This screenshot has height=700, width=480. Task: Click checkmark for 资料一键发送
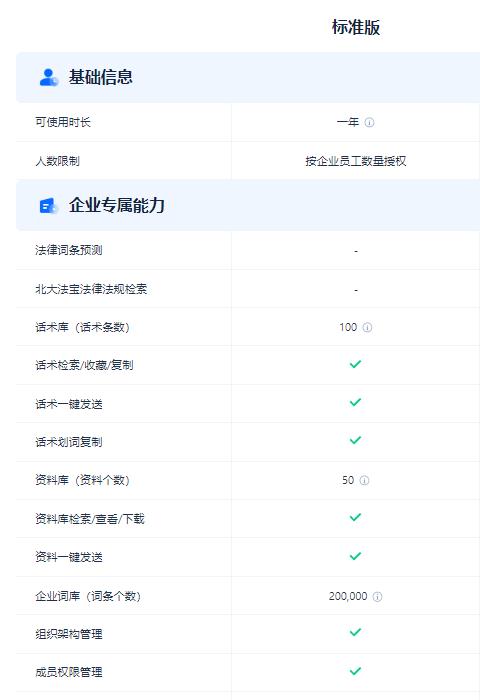tap(355, 556)
